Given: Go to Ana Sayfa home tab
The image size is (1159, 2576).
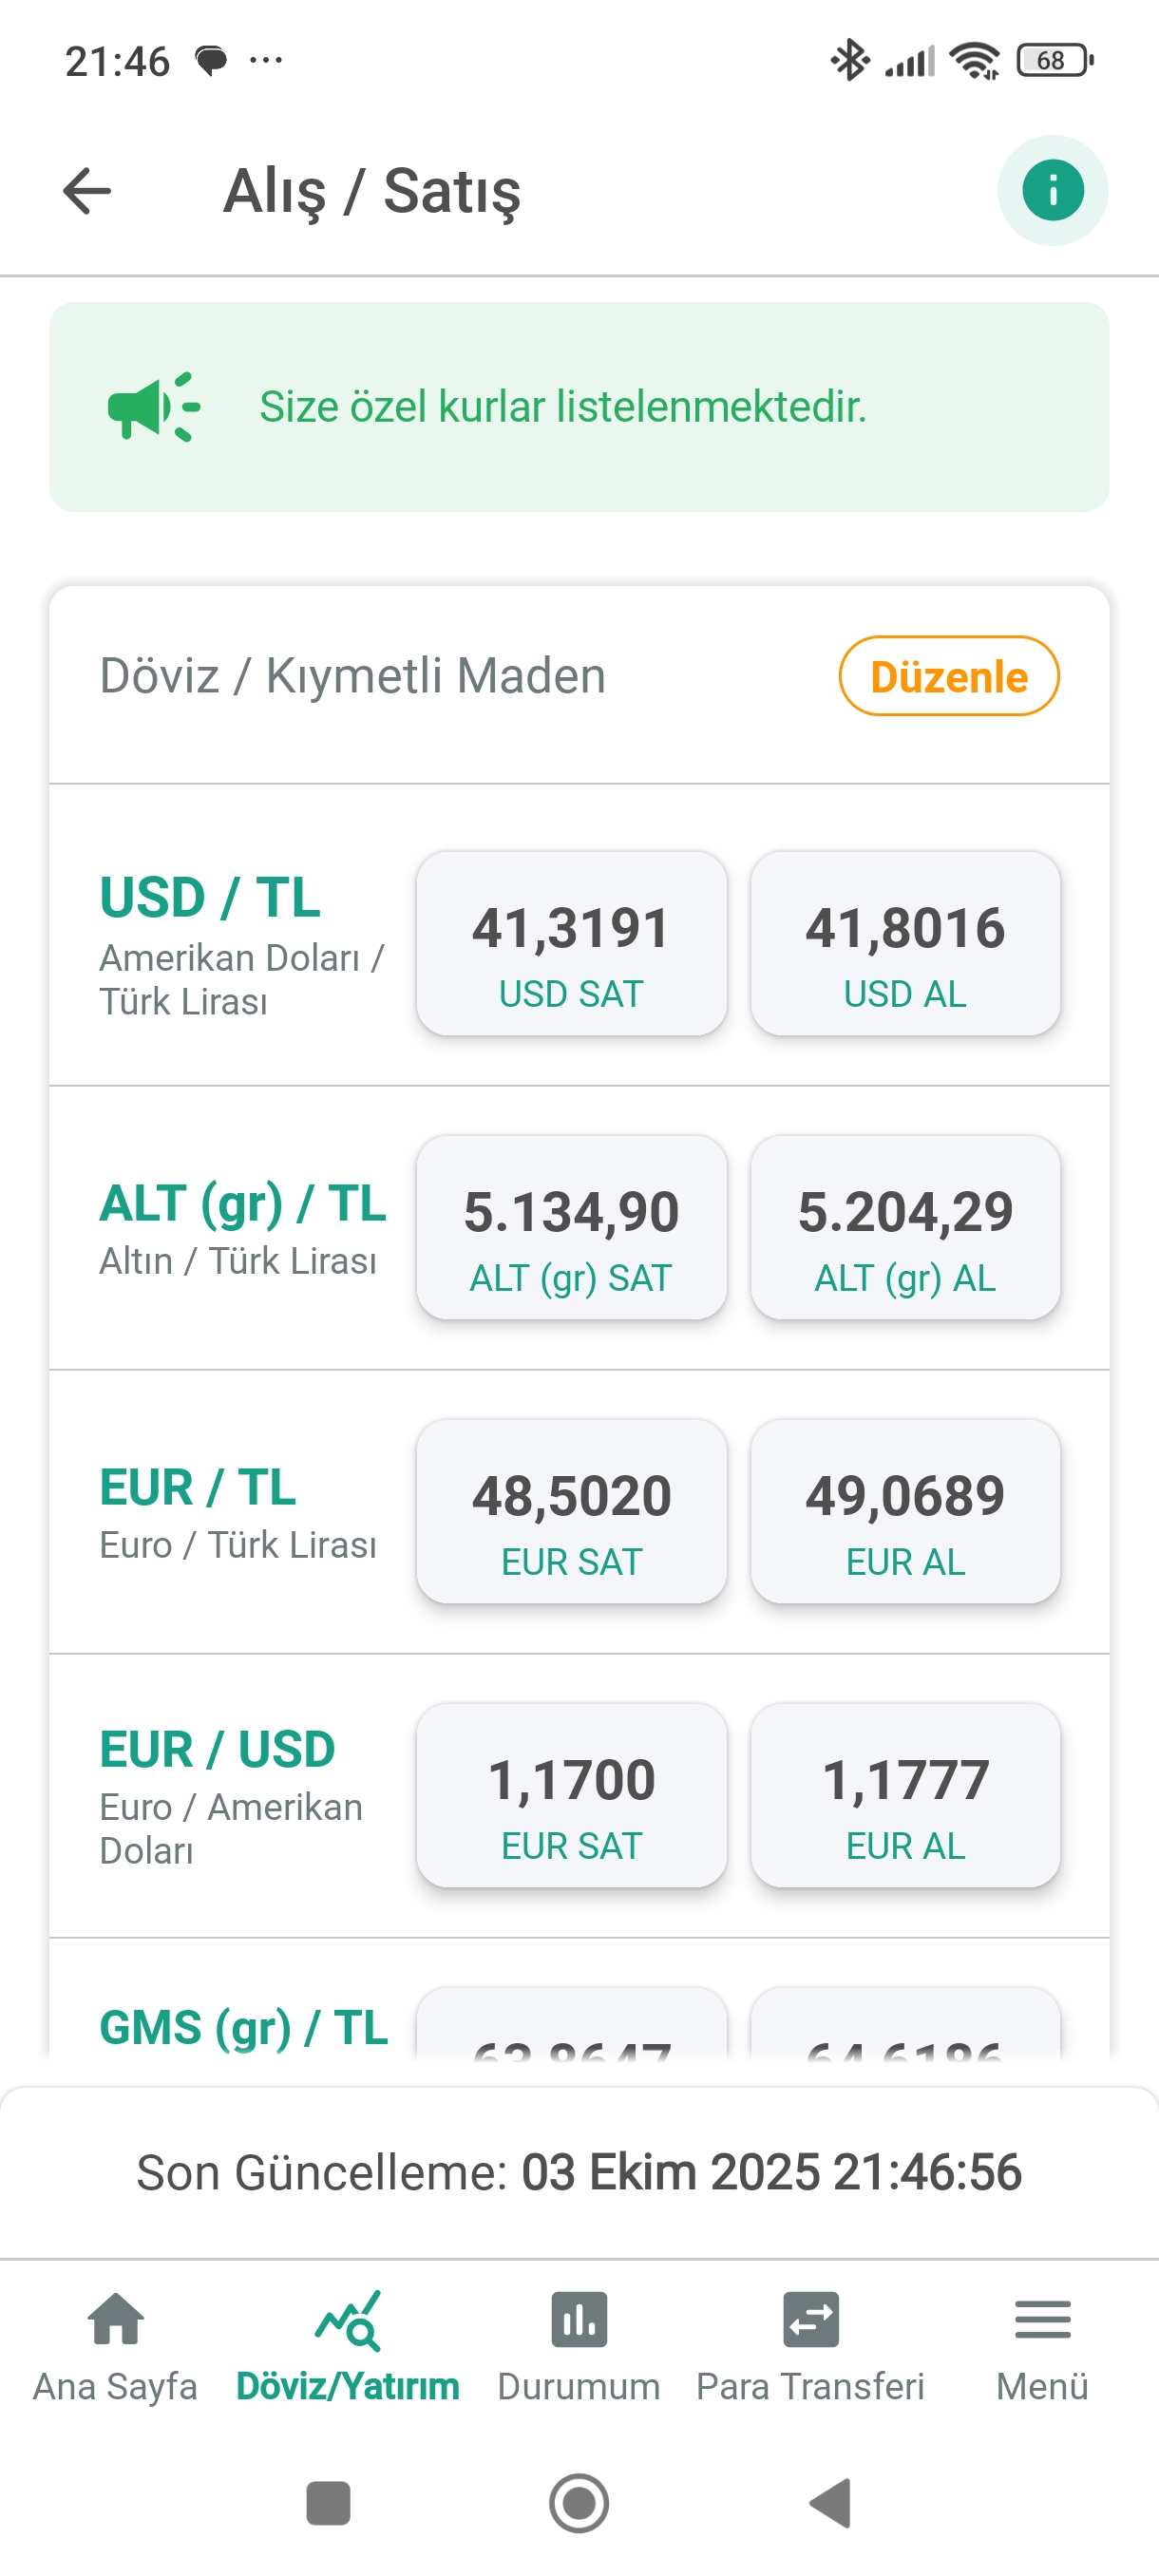Looking at the screenshot, I should point(115,2345).
